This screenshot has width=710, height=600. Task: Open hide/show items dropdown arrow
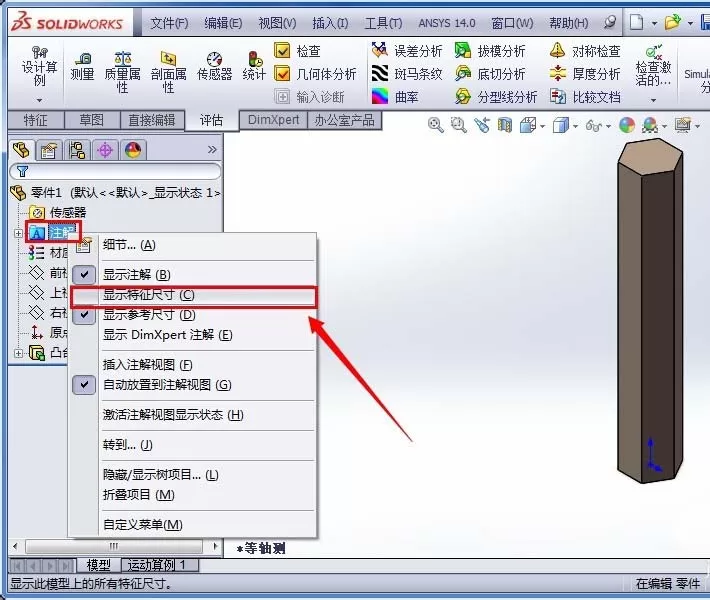[608, 126]
